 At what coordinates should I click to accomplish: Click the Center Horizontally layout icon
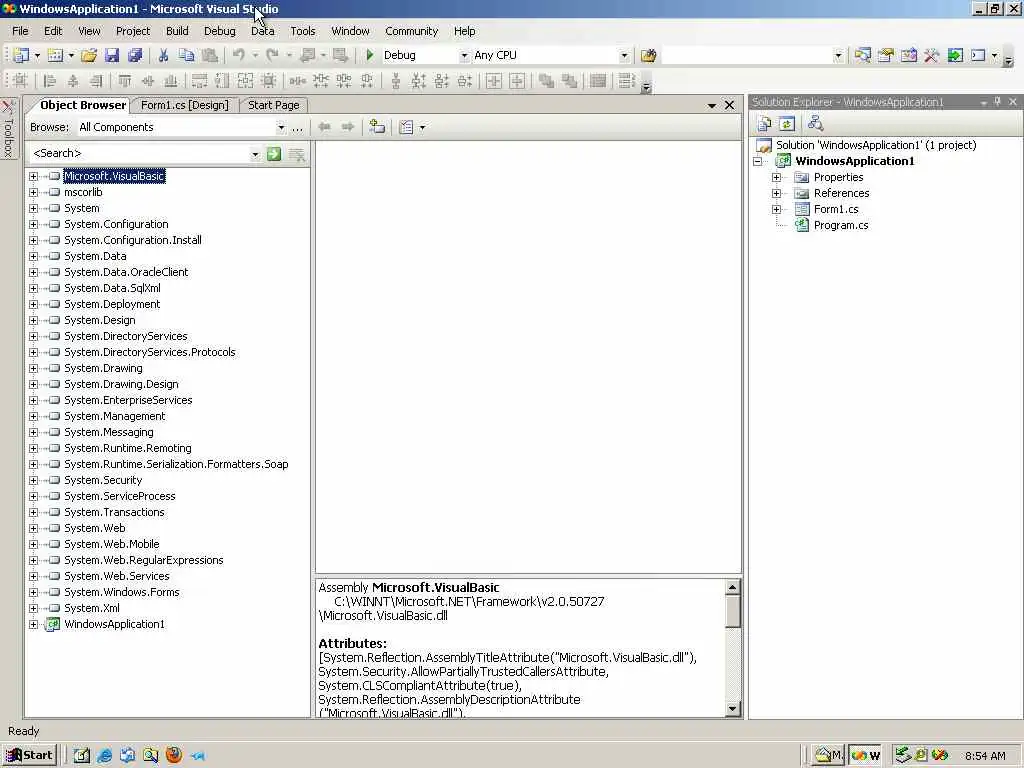(494, 81)
